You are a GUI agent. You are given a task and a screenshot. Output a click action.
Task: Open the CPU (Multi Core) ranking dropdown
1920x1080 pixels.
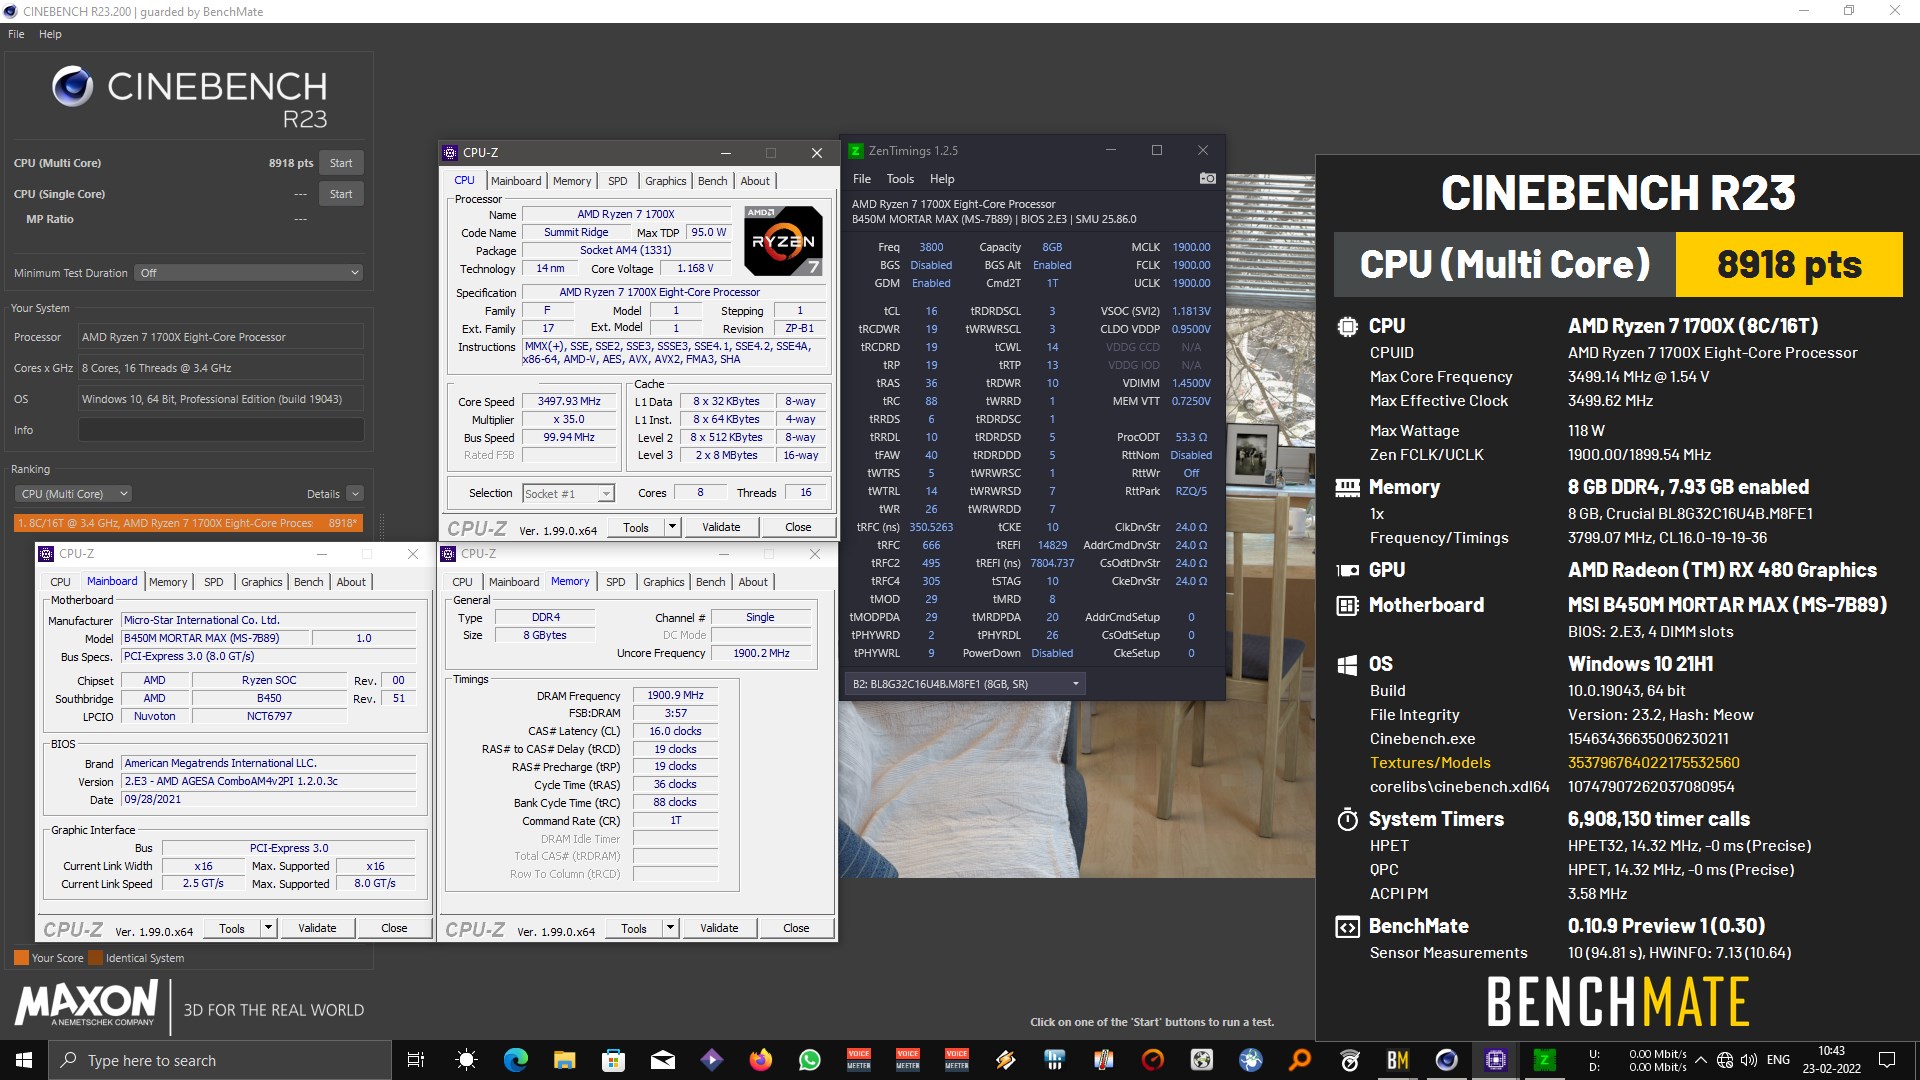point(73,494)
